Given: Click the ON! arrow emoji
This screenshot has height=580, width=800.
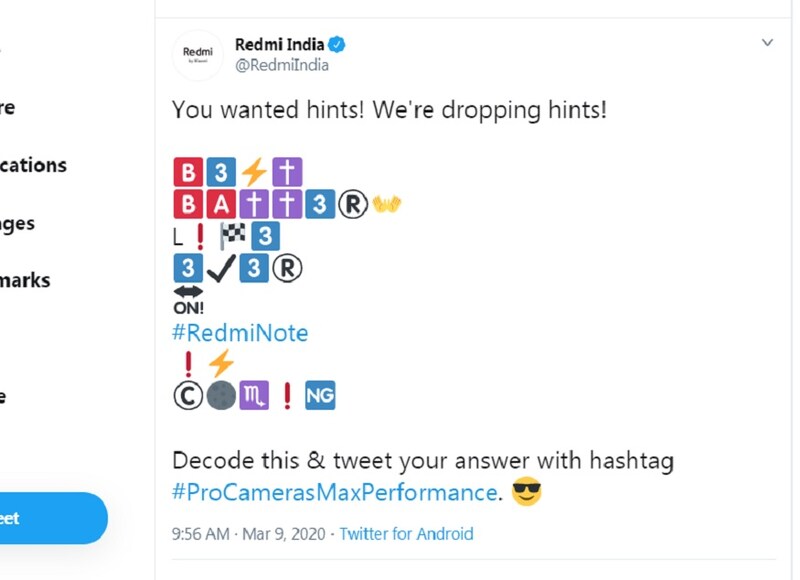Looking at the screenshot, I should tap(188, 300).
